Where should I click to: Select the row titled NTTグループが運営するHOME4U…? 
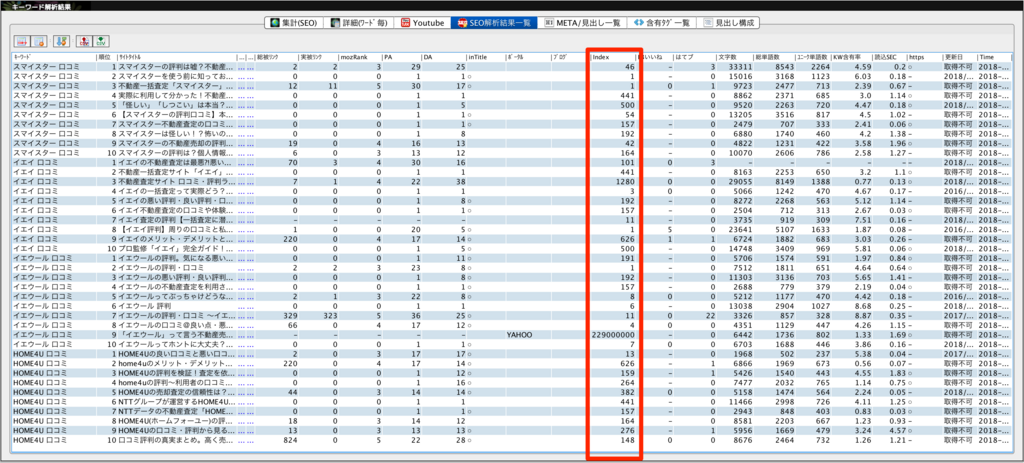tap(511, 402)
